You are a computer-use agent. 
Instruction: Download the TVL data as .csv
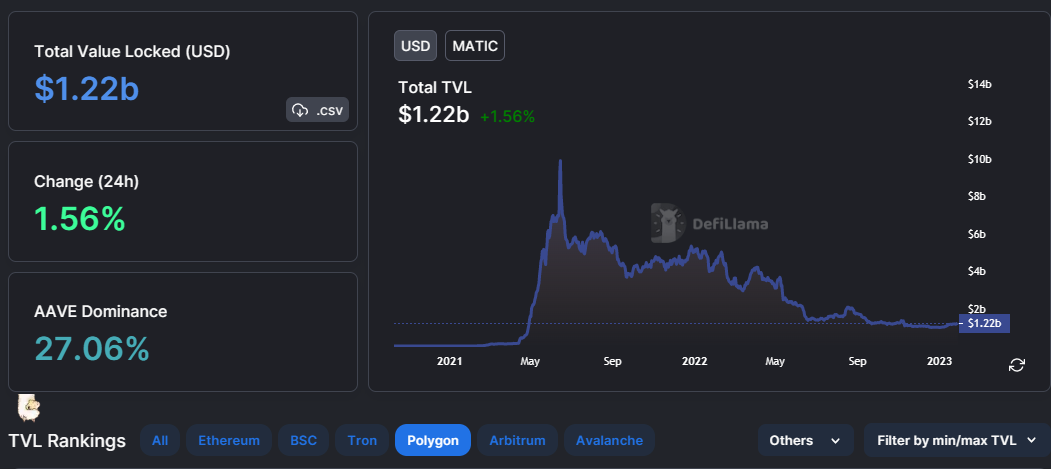[318, 110]
